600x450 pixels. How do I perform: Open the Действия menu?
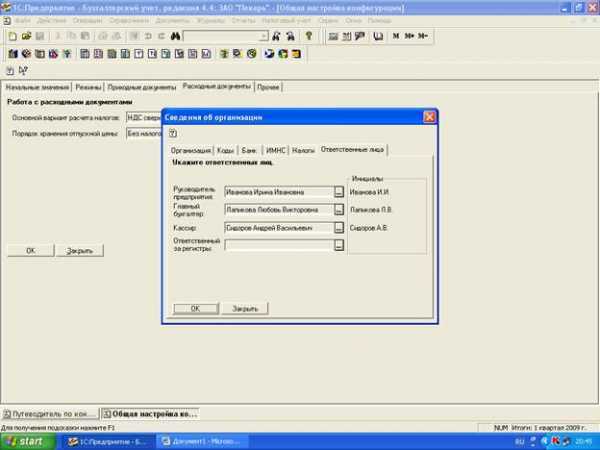pyautogui.click(x=52, y=20)
